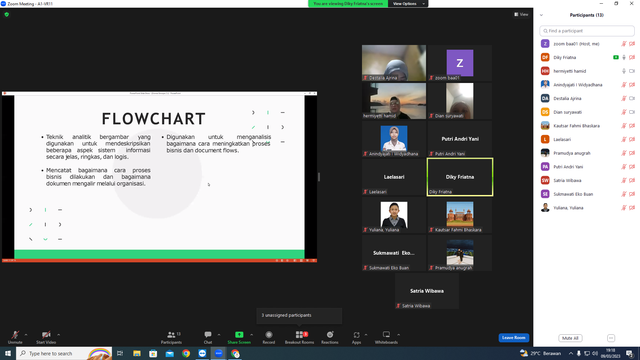Click the Record icon
This screenshot has height=360, width=640.
(x=269, y=335)
